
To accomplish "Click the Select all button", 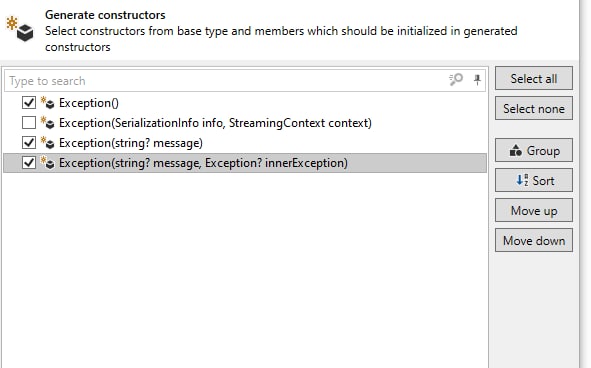I will tap(534, 78).
